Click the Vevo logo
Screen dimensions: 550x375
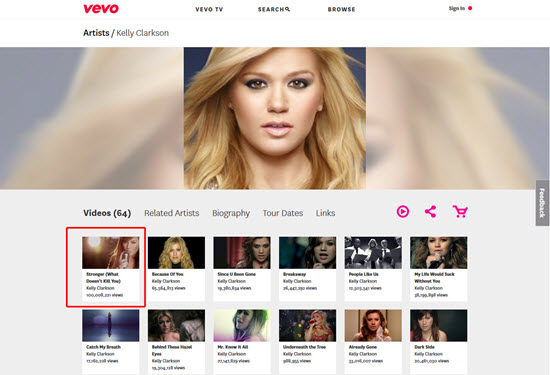coord(101,8)
